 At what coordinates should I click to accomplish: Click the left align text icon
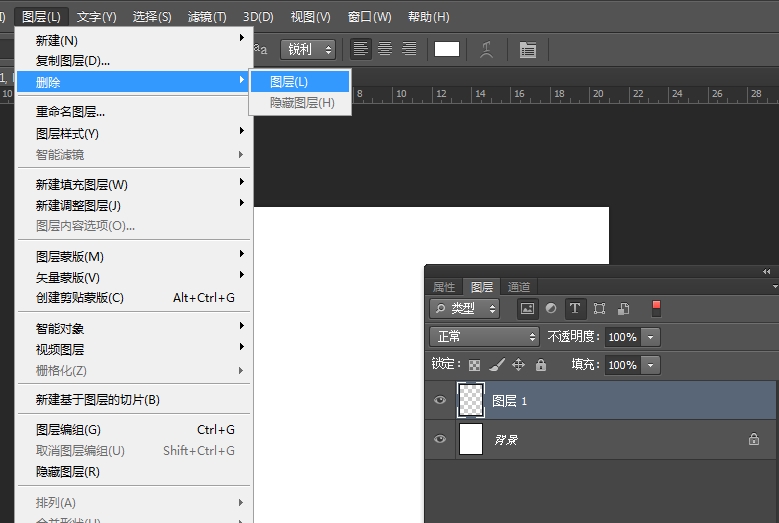click(x=361, y=49)
